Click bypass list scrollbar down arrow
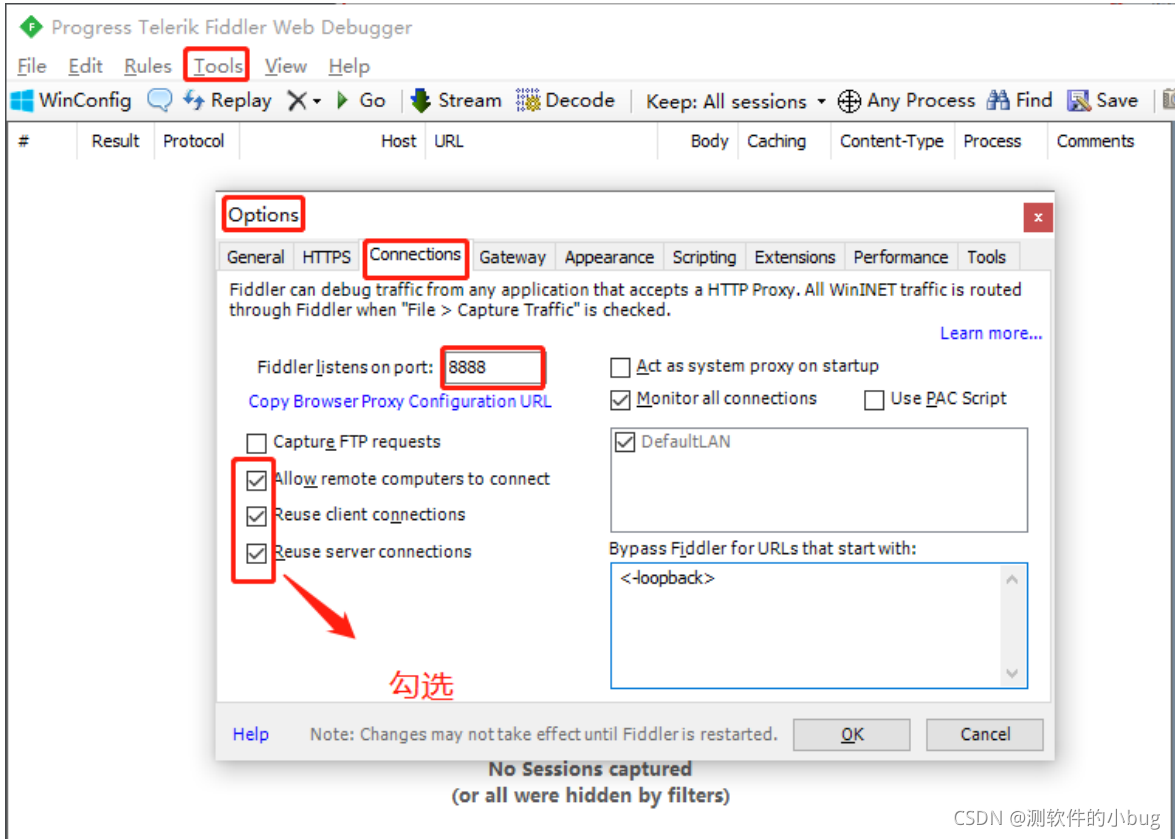This screenshot has width=1175, height=839. (x=1012, y=673)
